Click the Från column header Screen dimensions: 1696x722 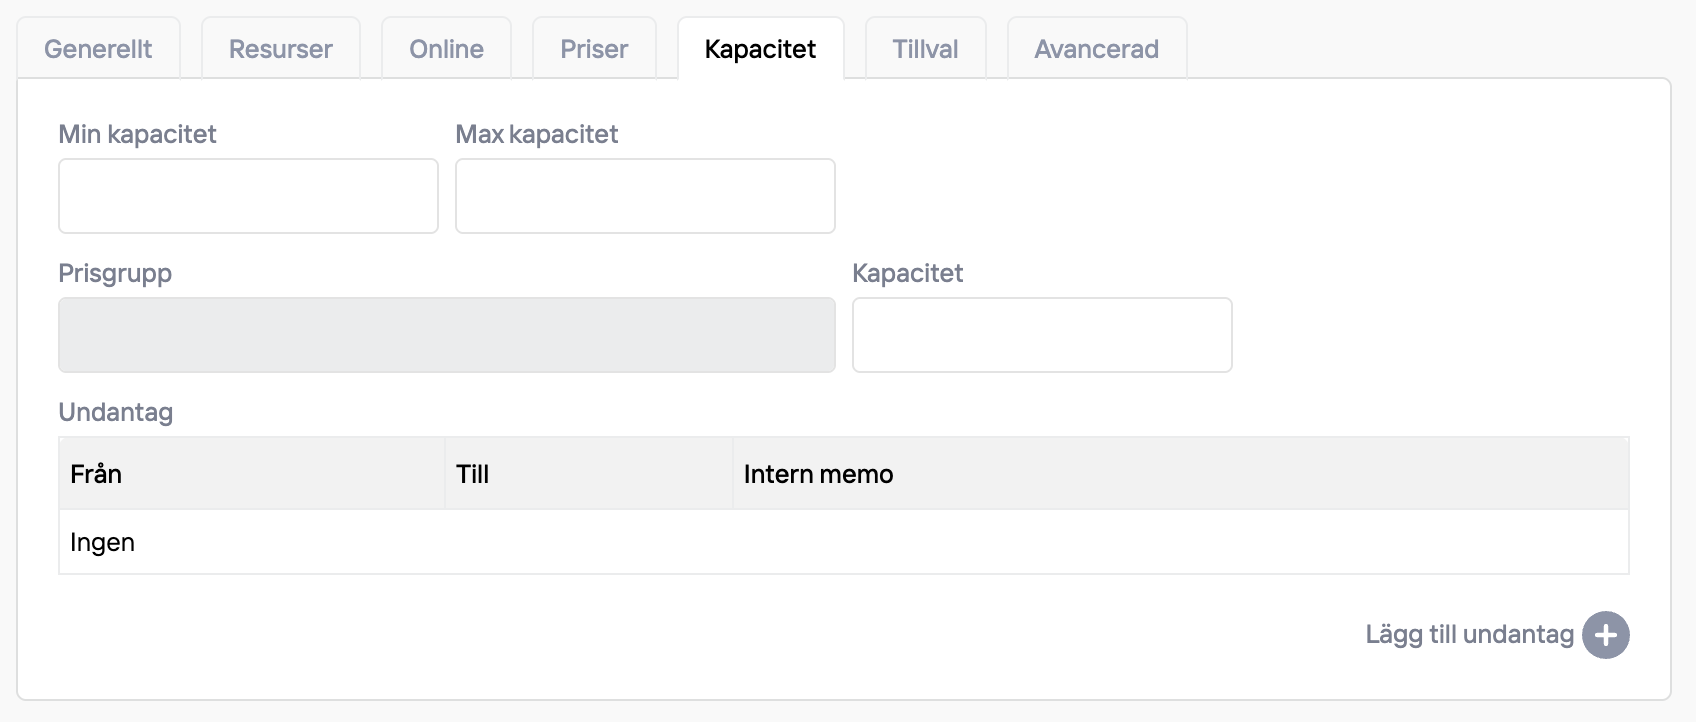point(96,474)
